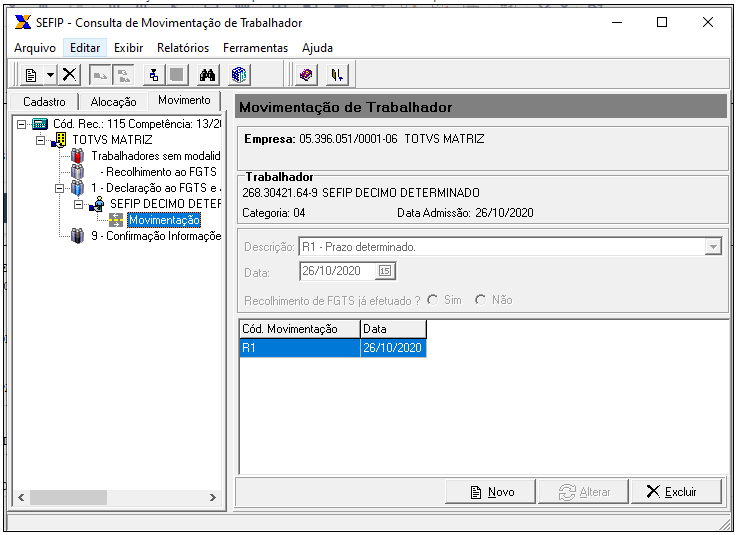This screenshot has height=535, width=738.
Task: Click the 268.30421.64-9 SEFIP DECIMO DETERMINADO text
Action: [x=361, y=193]
